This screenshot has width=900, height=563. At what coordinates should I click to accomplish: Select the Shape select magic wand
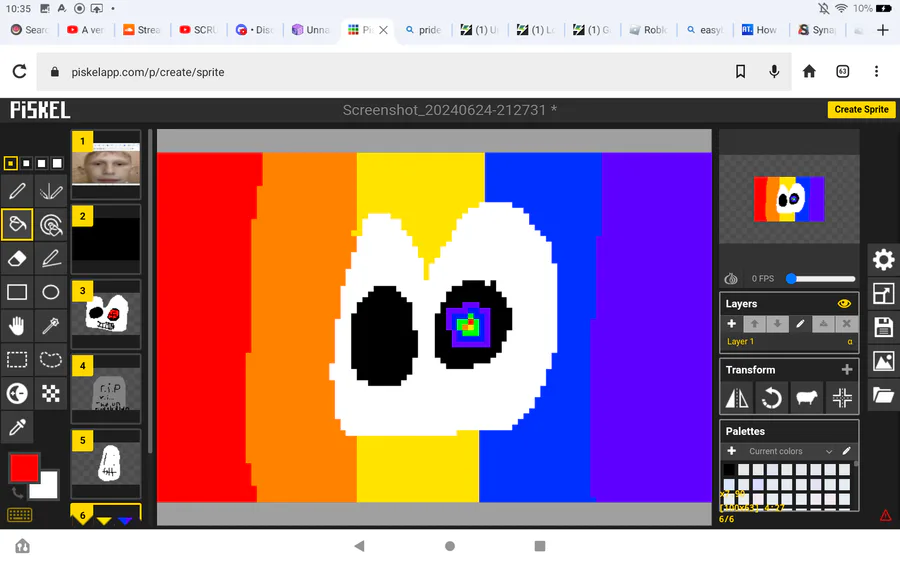pos(51,326)
